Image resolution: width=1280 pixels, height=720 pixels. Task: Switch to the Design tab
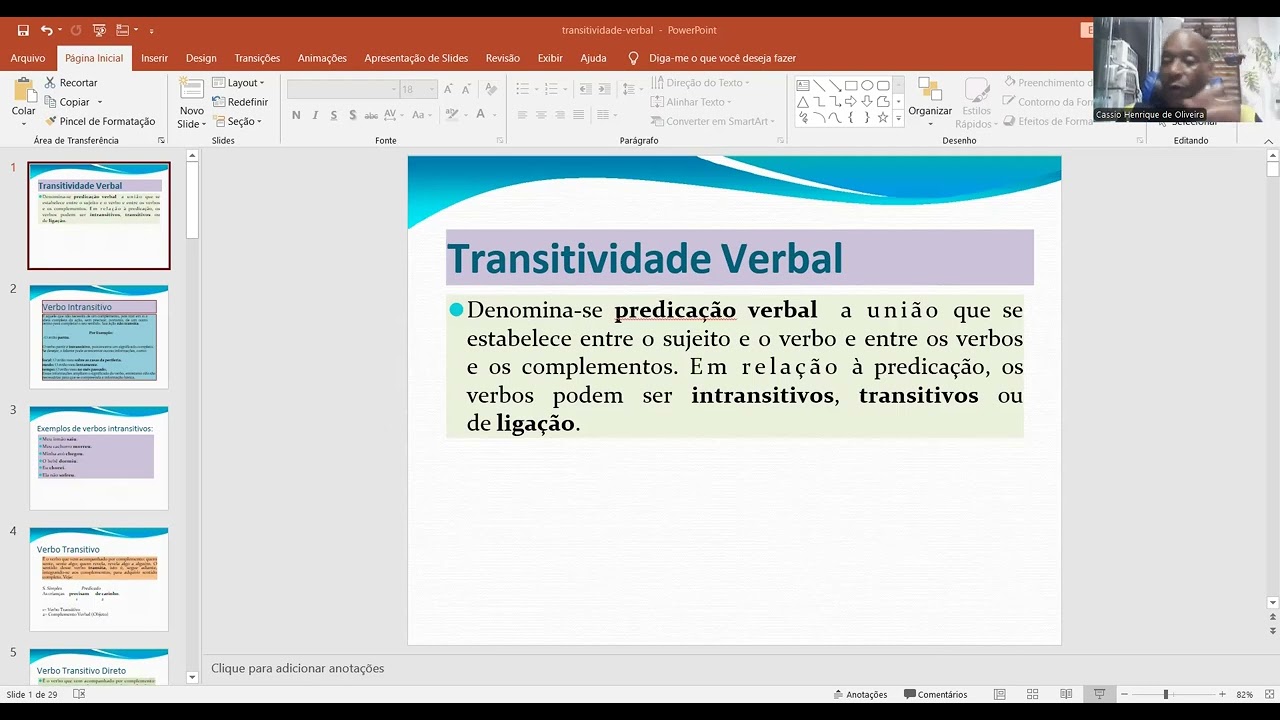point(201,58)
